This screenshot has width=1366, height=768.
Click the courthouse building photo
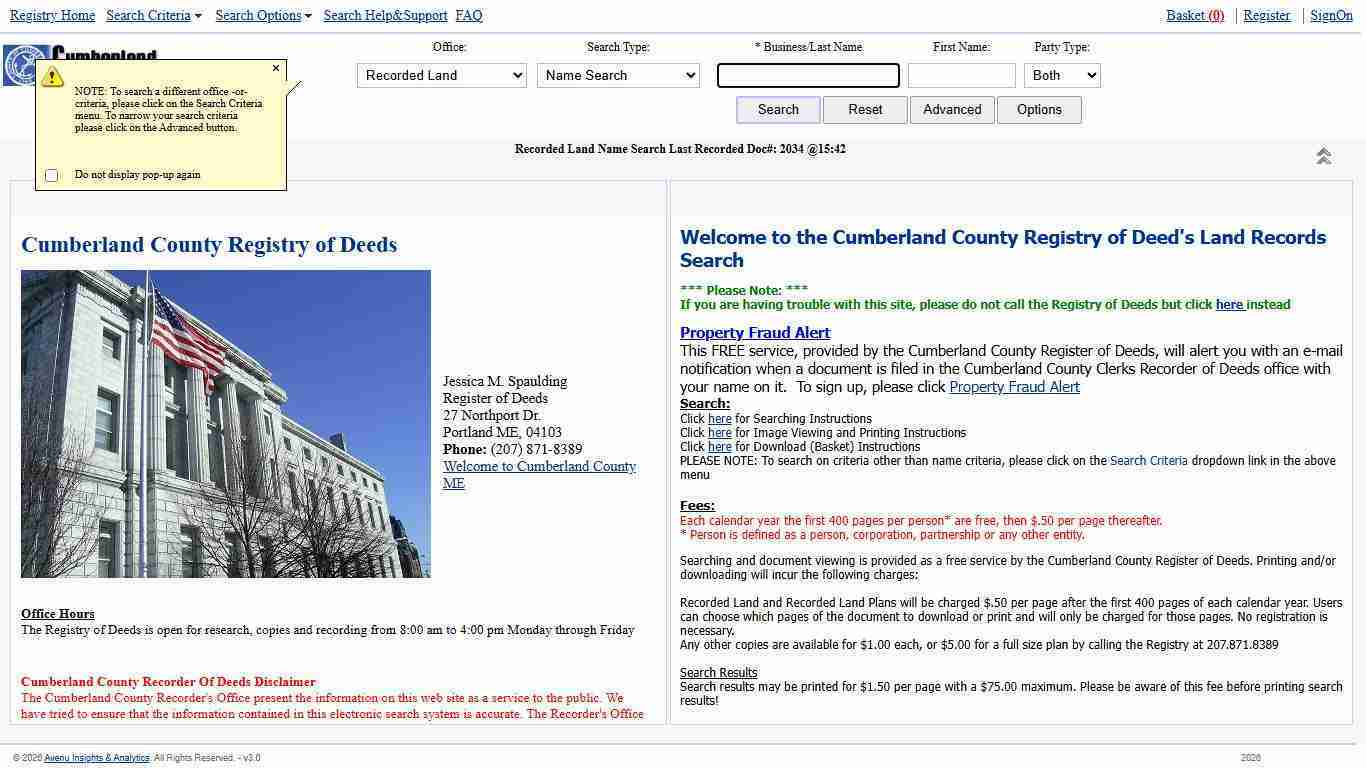click(226, 423)
